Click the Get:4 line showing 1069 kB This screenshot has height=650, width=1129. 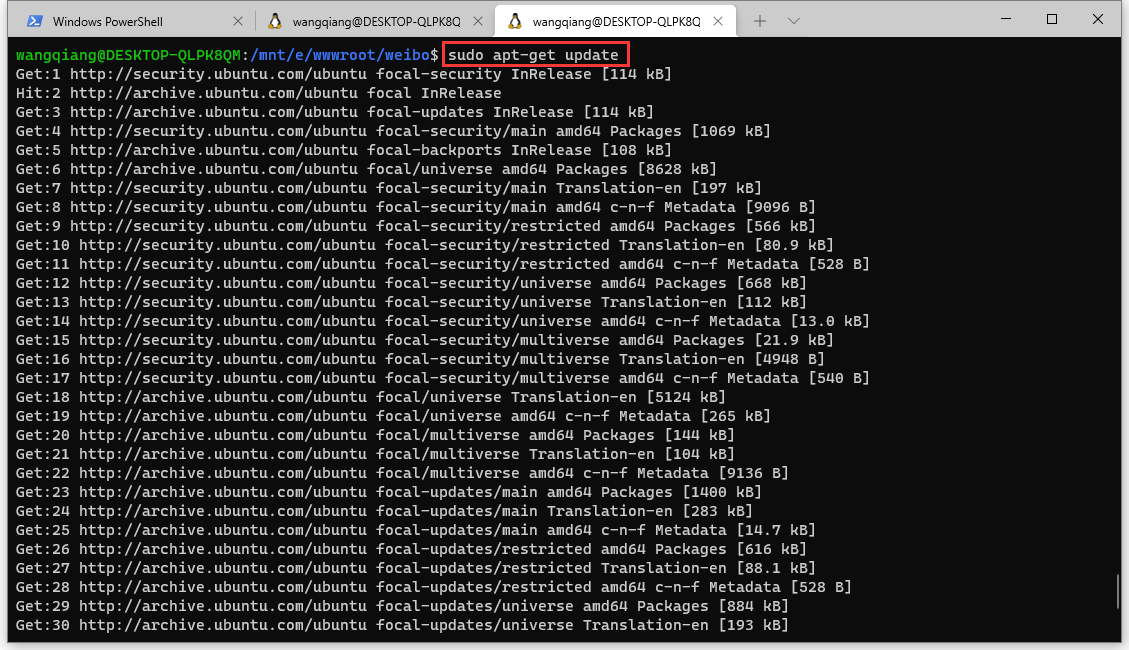(393, 131)
